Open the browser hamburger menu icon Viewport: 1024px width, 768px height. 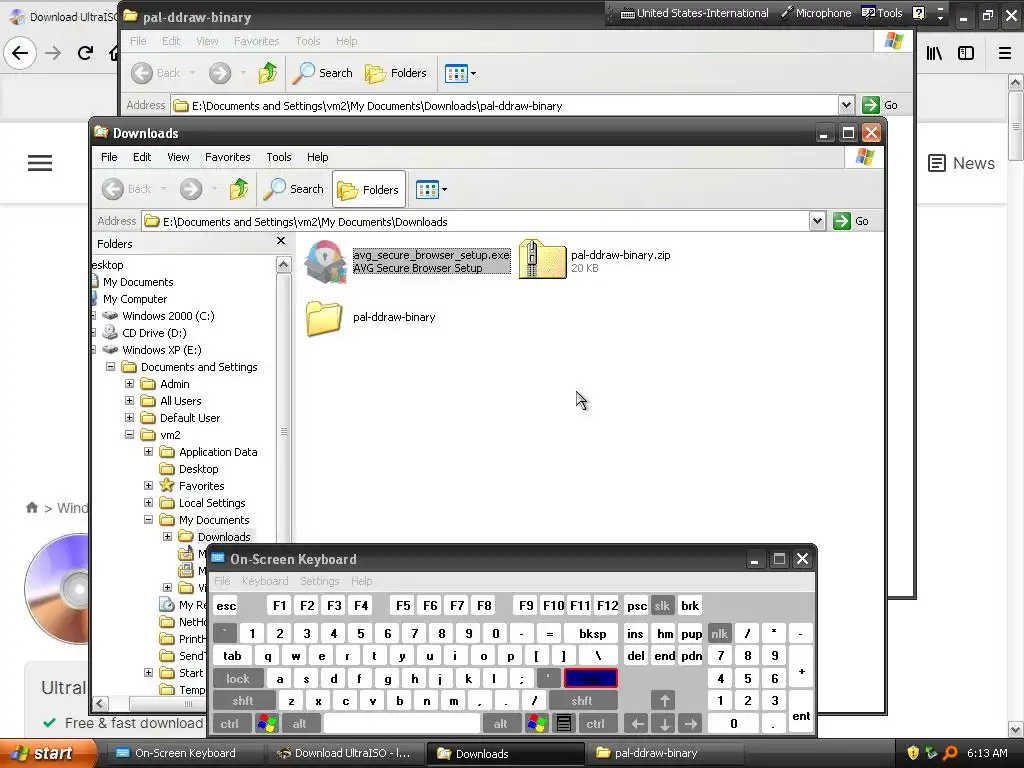(1005, 53)
